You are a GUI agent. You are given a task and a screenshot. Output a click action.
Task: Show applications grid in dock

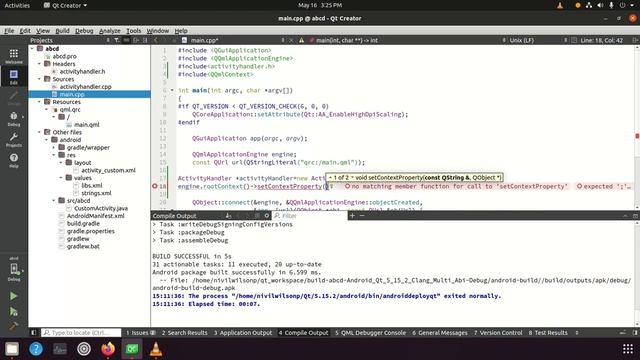[628, 349]
